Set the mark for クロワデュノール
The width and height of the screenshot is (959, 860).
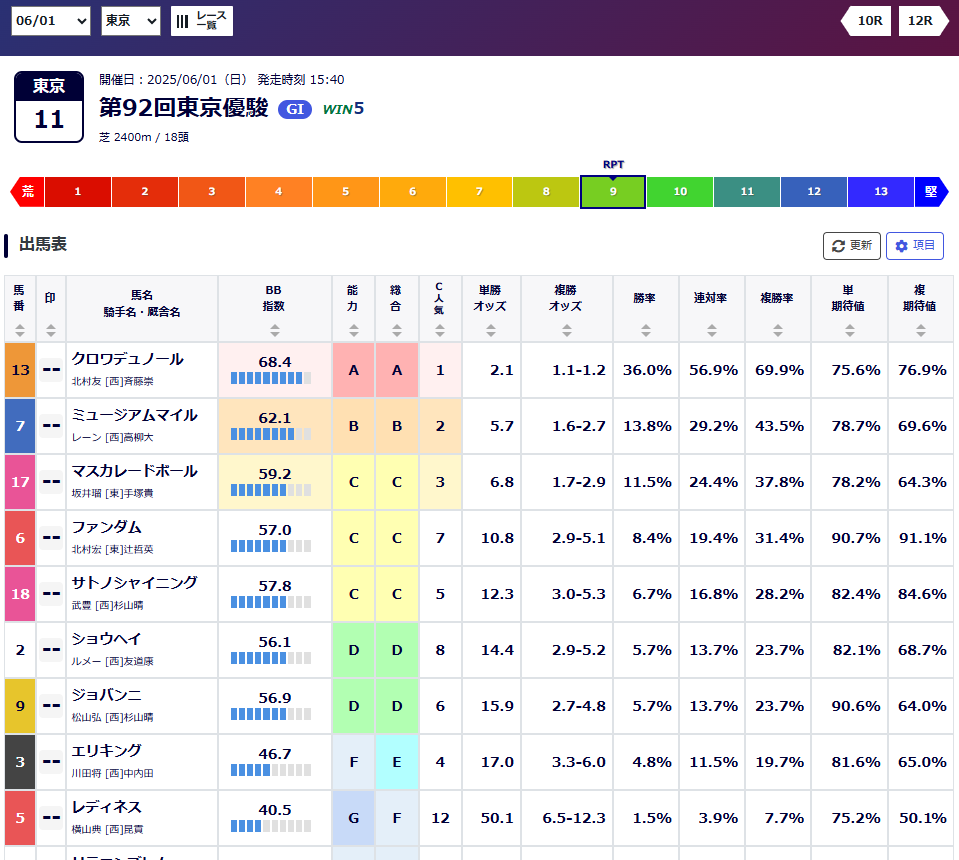[51, 370]
